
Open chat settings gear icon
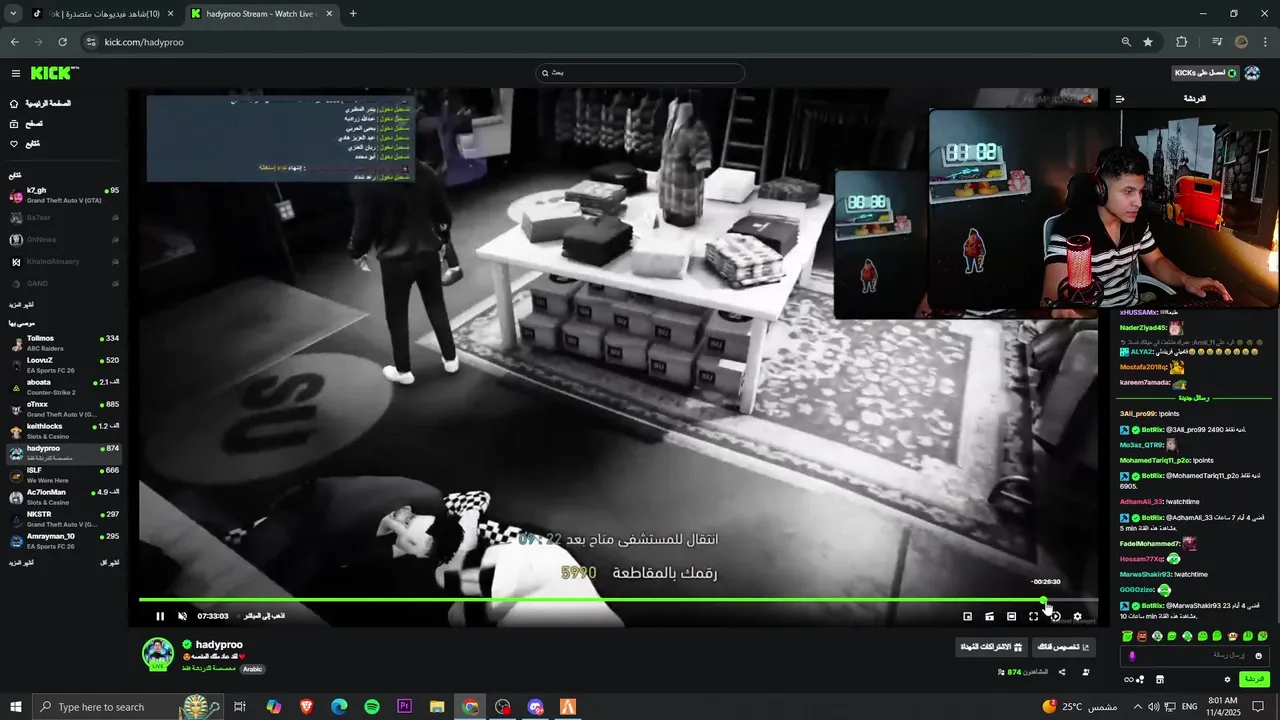tap(1228, 679)
